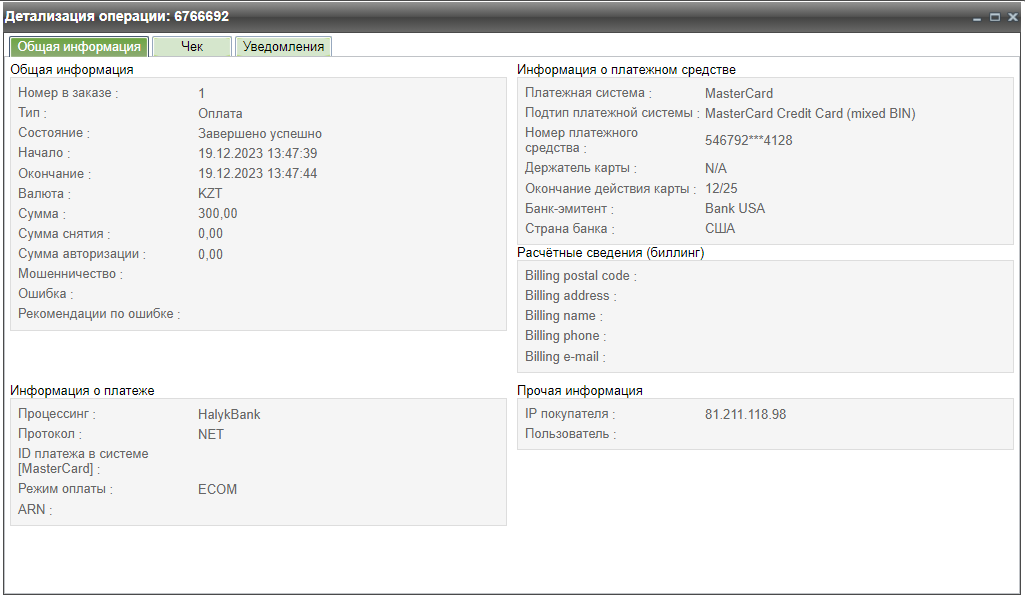Click the processing value HalykBank
The height and width of the screenshot is (597, 1025).
coord(229,414)
